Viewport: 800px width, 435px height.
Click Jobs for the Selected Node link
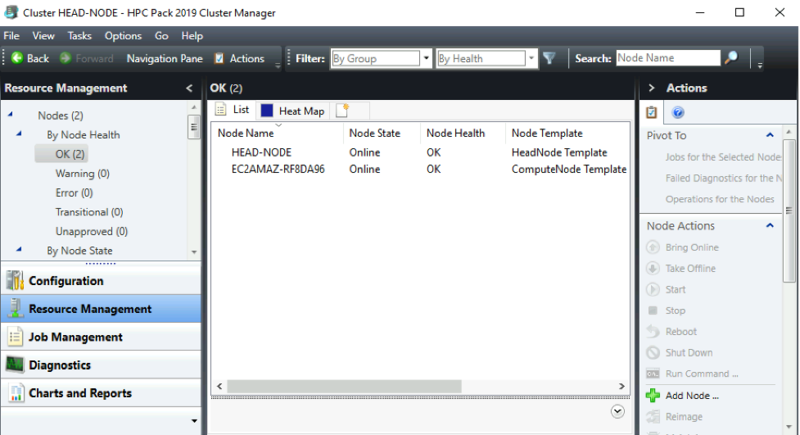coord(723,157)
